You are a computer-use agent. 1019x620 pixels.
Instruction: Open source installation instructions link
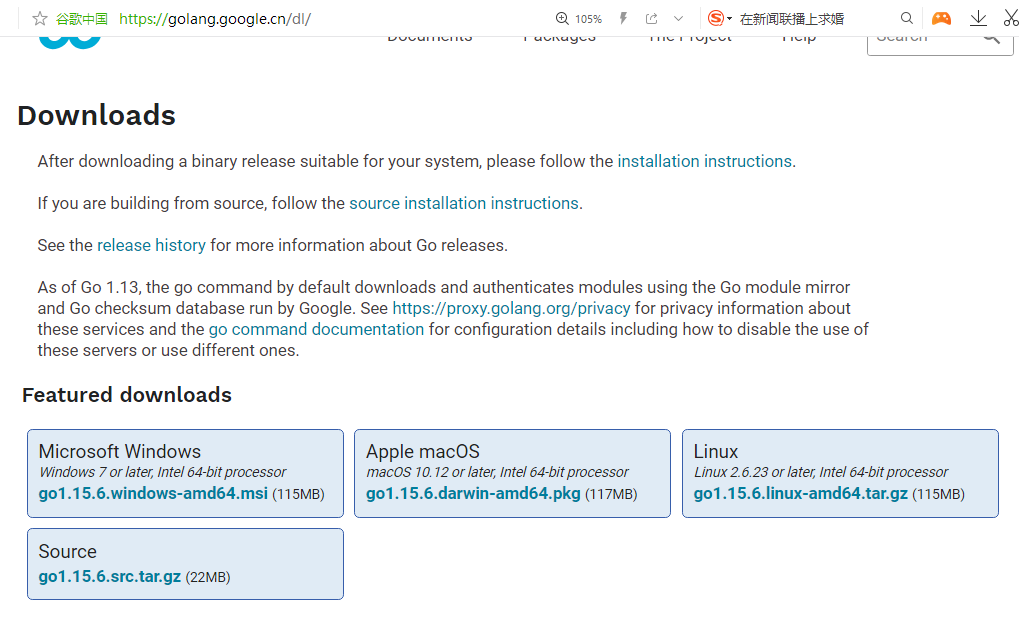(464, 203)
